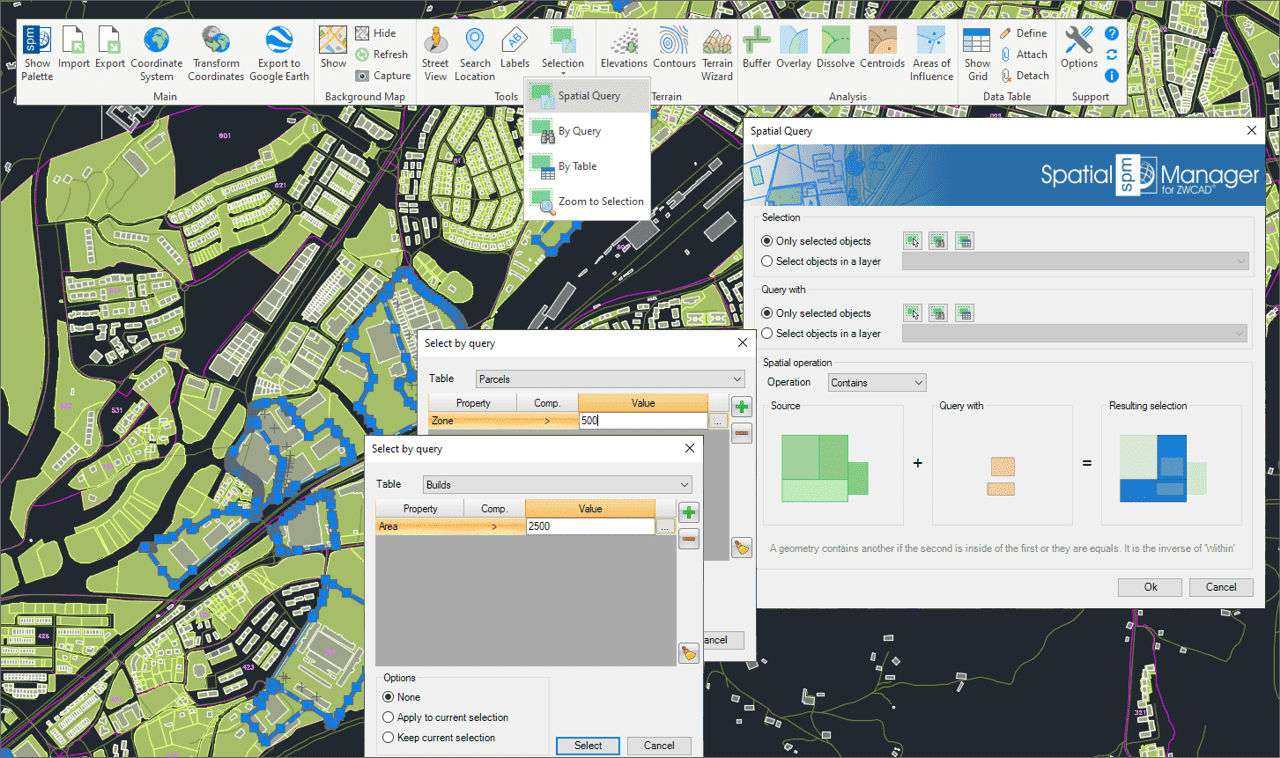Click the blue help question icon

coord(1111,33)
